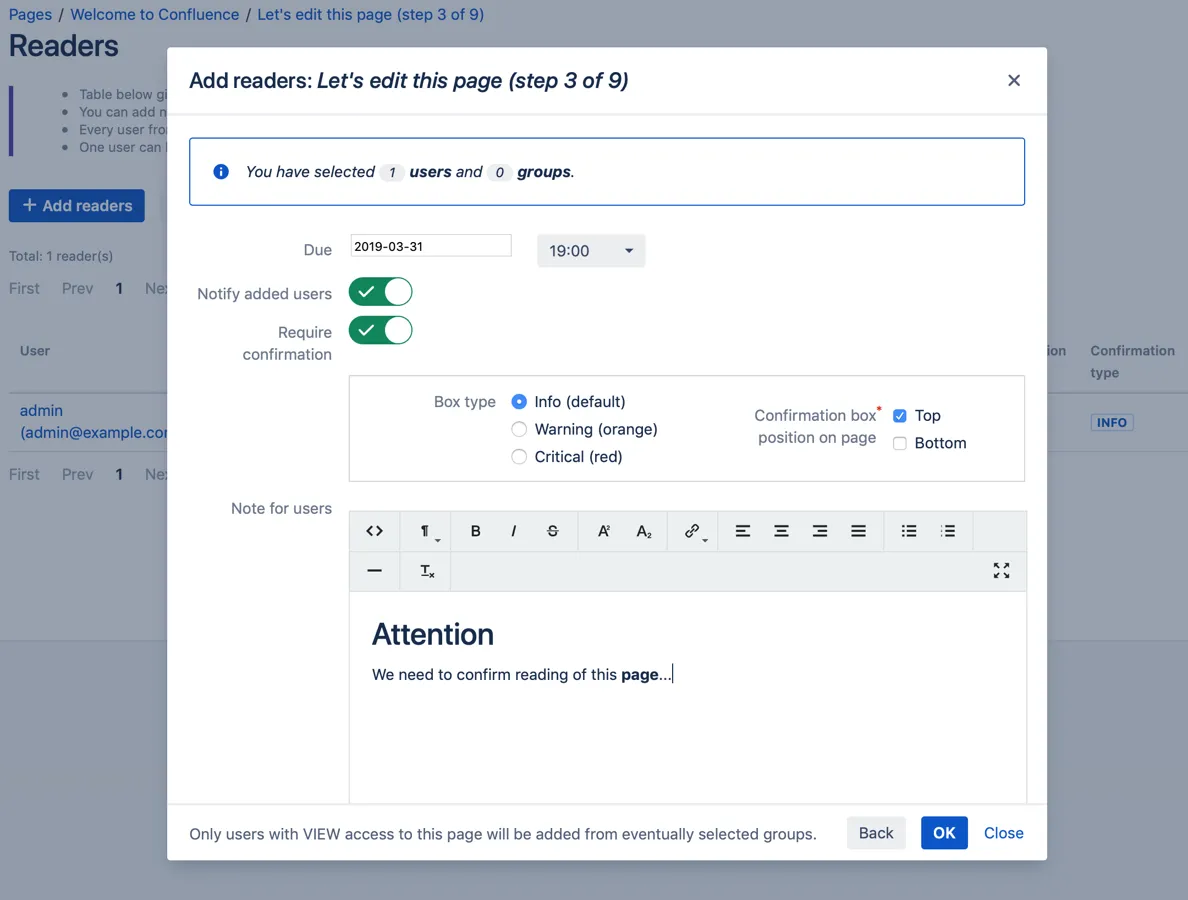Click the due date field 2019-03-31

tap(431, 246)
